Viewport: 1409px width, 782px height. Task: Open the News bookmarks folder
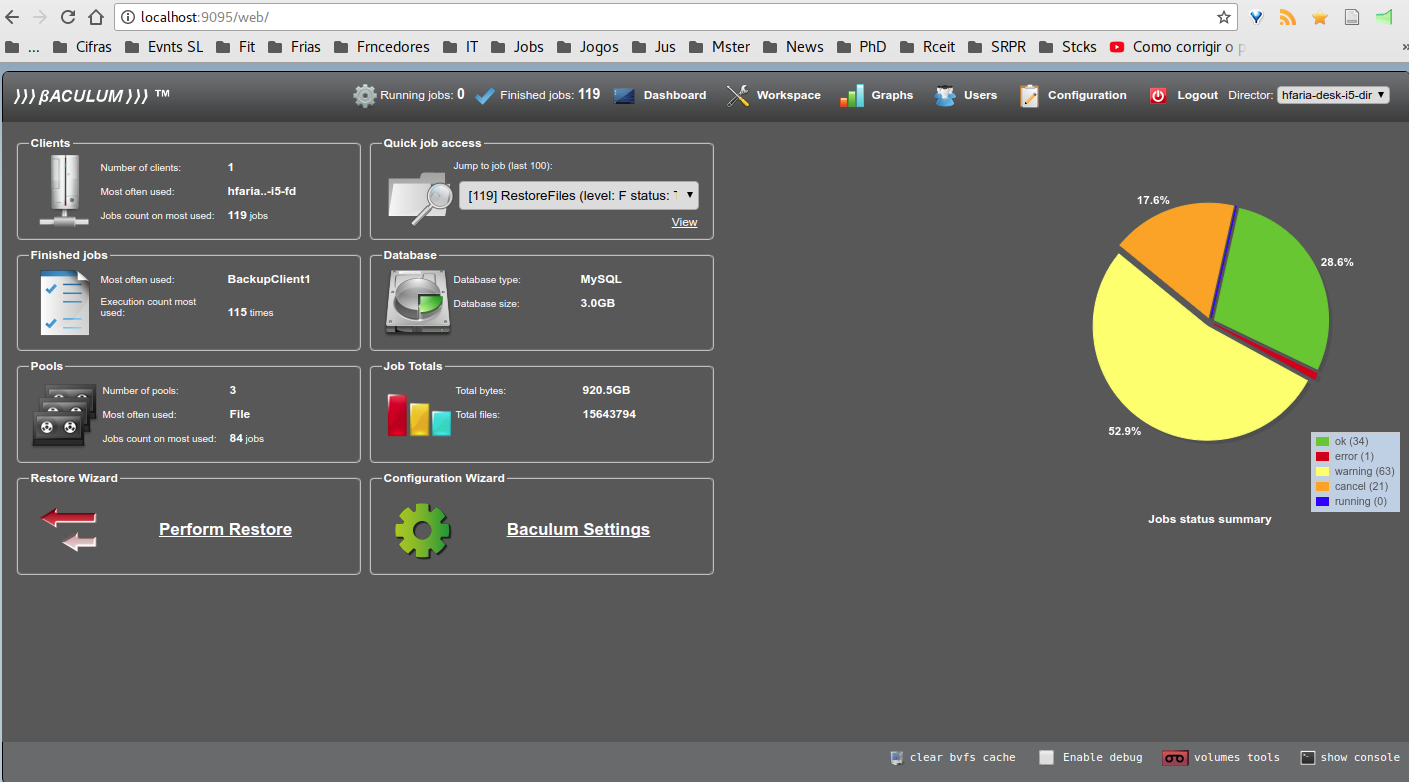tap(794, 47)
